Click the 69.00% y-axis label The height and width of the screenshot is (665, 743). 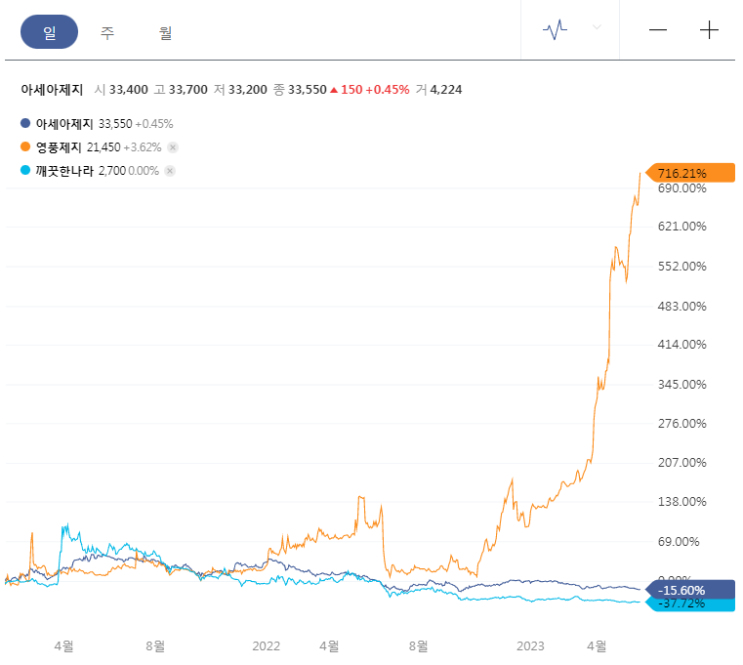click(678, 541)
